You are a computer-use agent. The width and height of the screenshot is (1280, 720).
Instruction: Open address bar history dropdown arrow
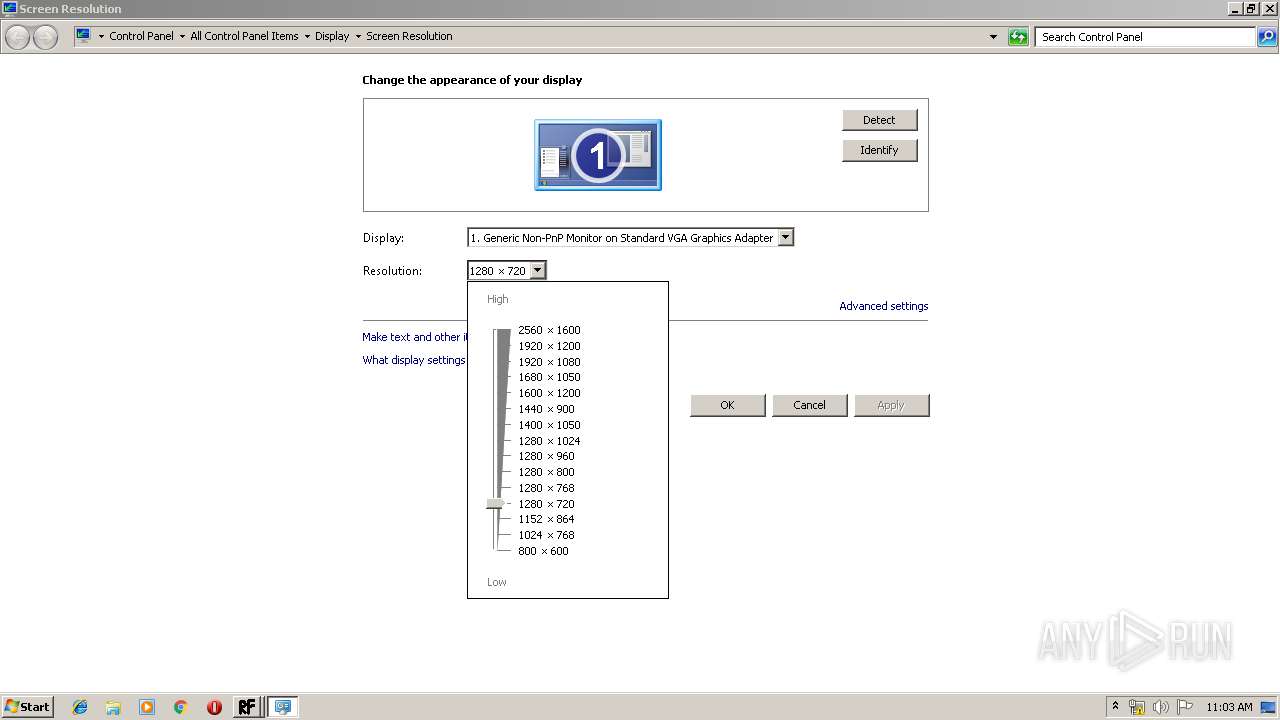993,37
